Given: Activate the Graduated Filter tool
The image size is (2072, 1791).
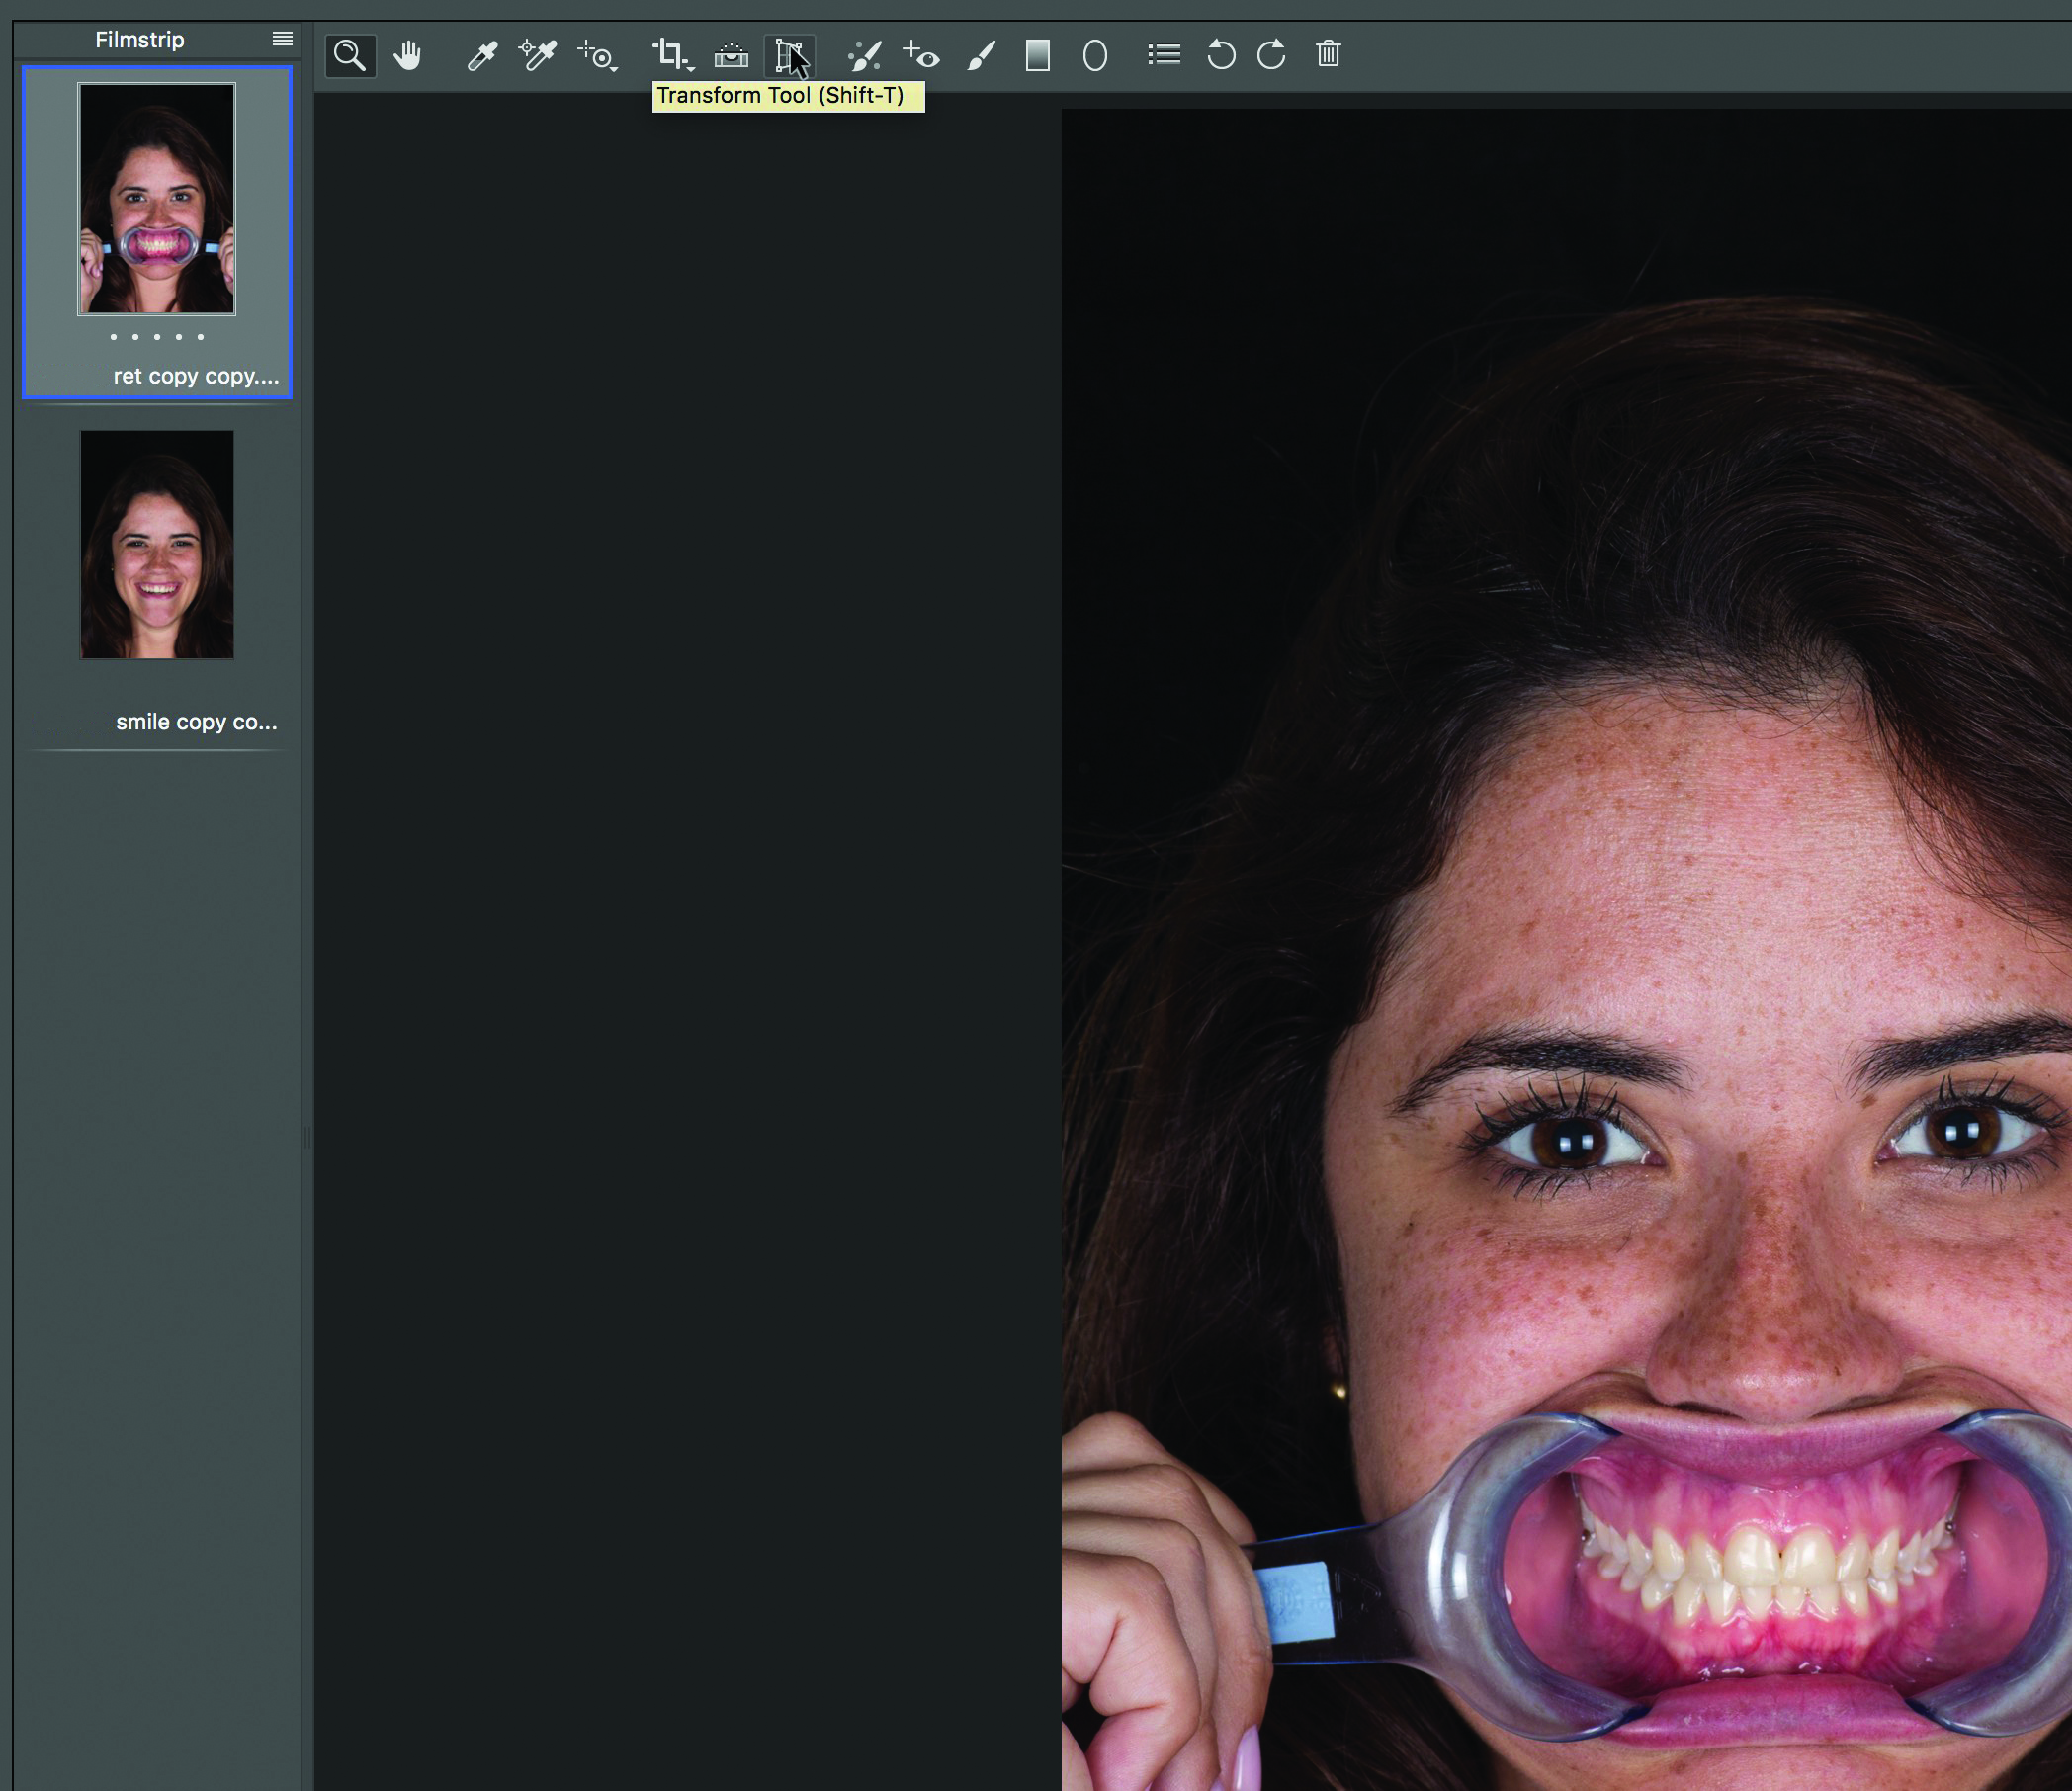Looking at the screenshot, I should tap(1038, 55).
